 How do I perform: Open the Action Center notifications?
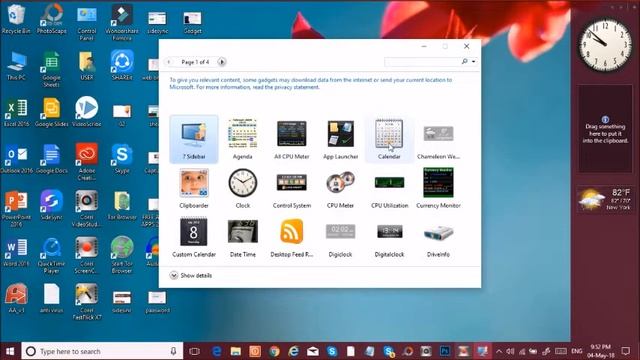click(625, 351)
